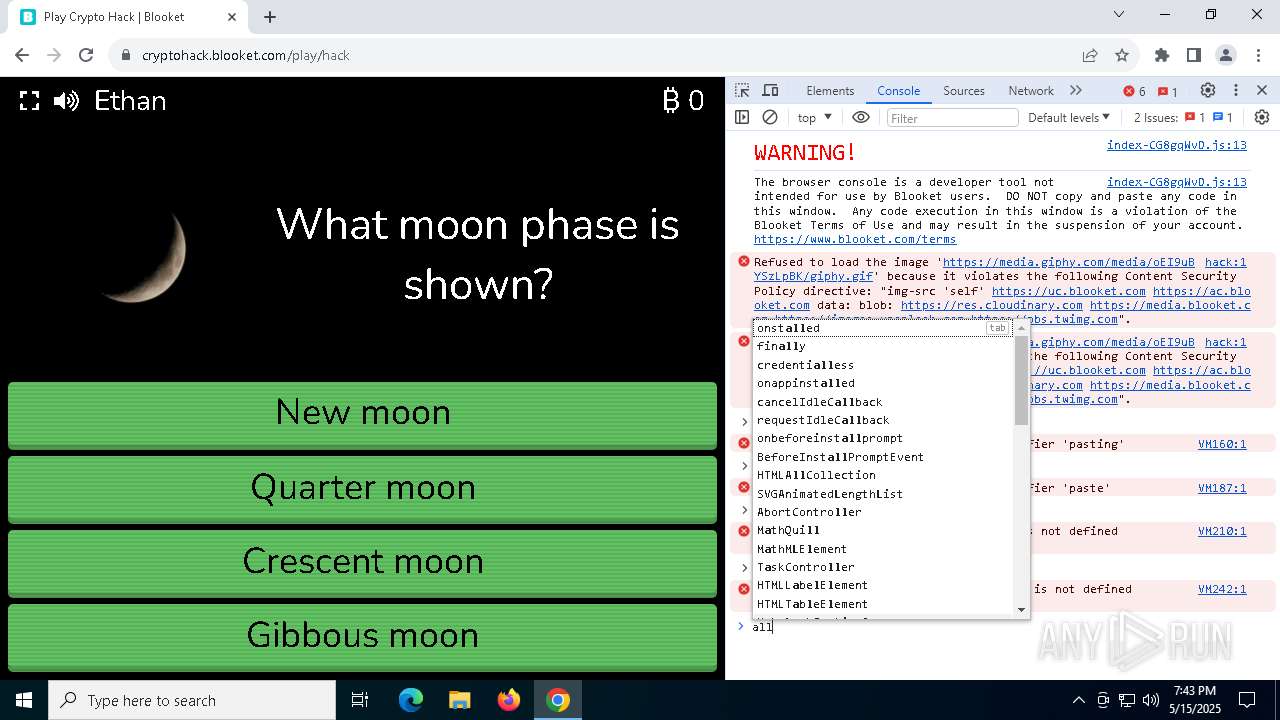The image size is (1280, 720).
Task: Open the VM187:1 source link
Action: [x=1222, y=488]
